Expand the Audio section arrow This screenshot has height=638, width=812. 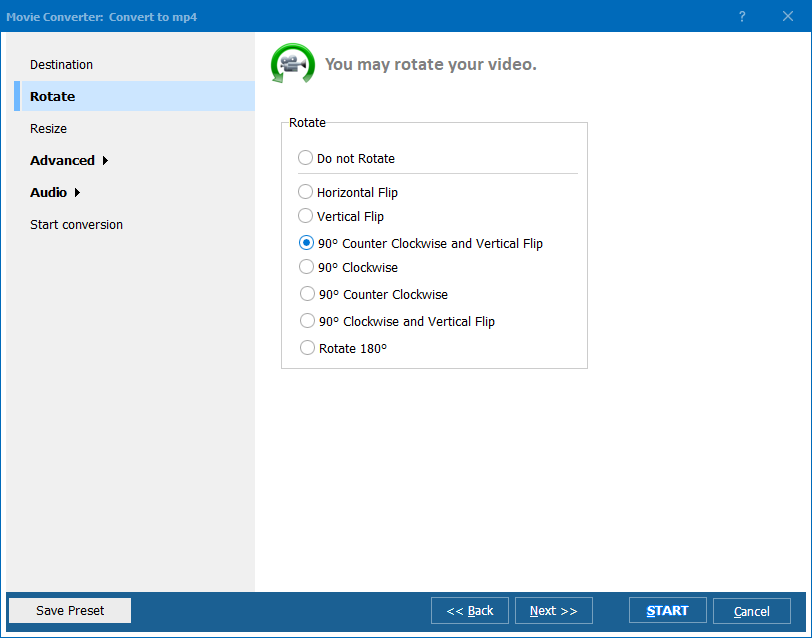coord(77,193)
